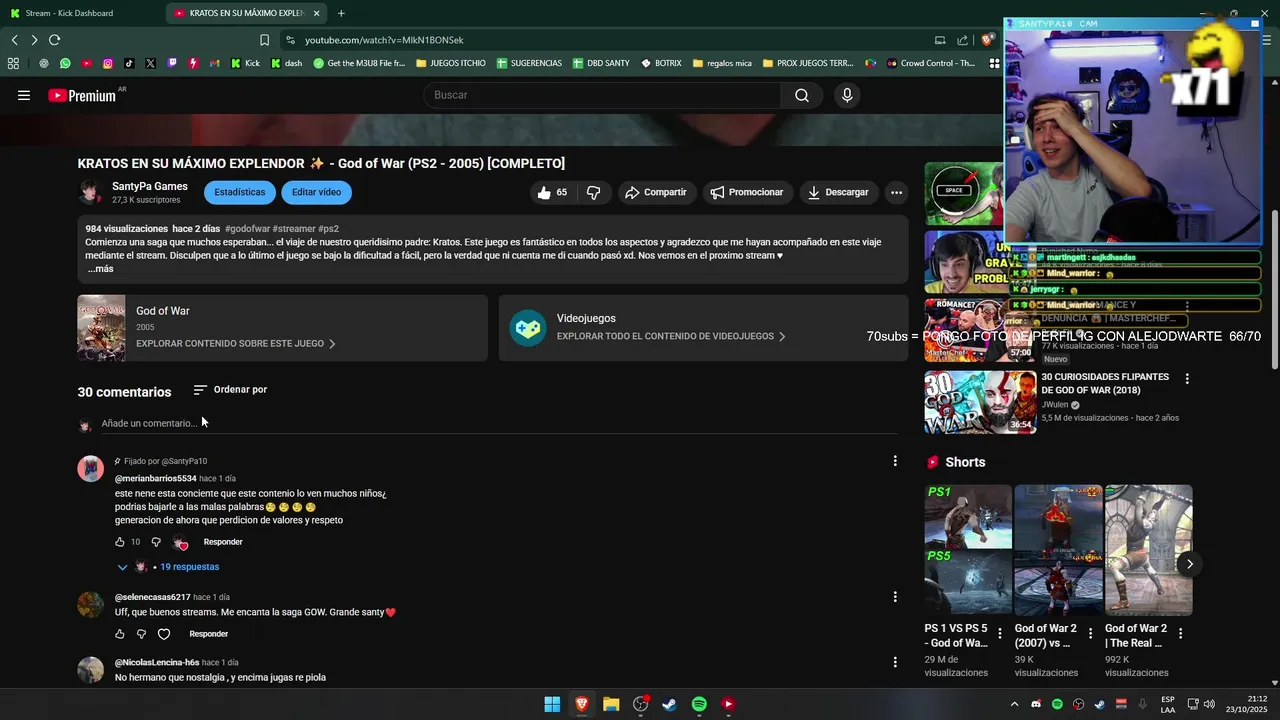Image resolution: width=1280 pixels, height=720 pixels.
Task: Open DBD SANTY bookmark
Action: point(601,63)
